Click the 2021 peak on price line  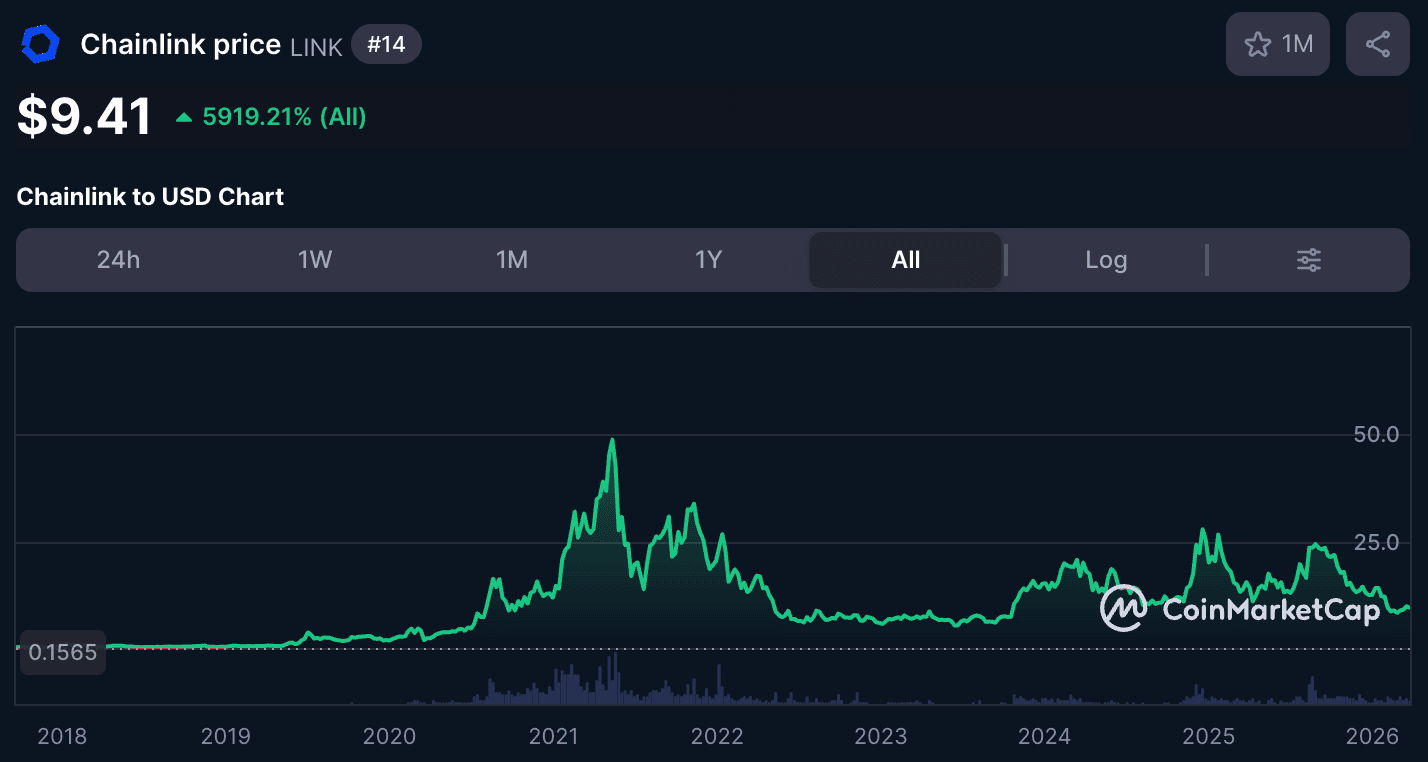612,440
